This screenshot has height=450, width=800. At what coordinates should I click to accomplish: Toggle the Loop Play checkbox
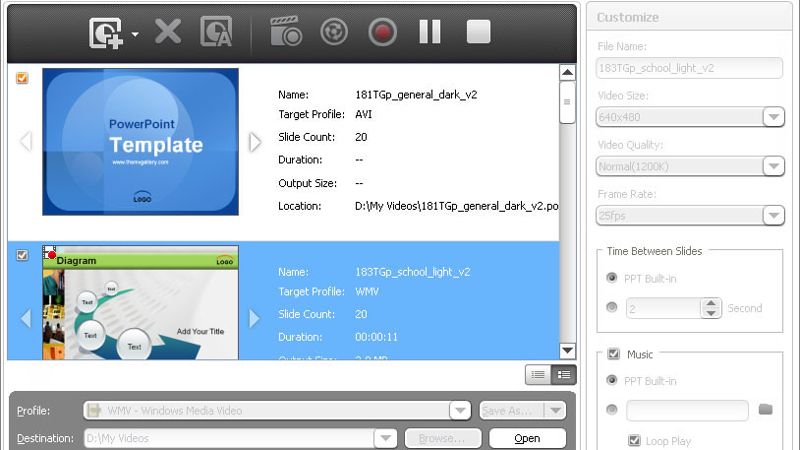click(x=634, y=440)
